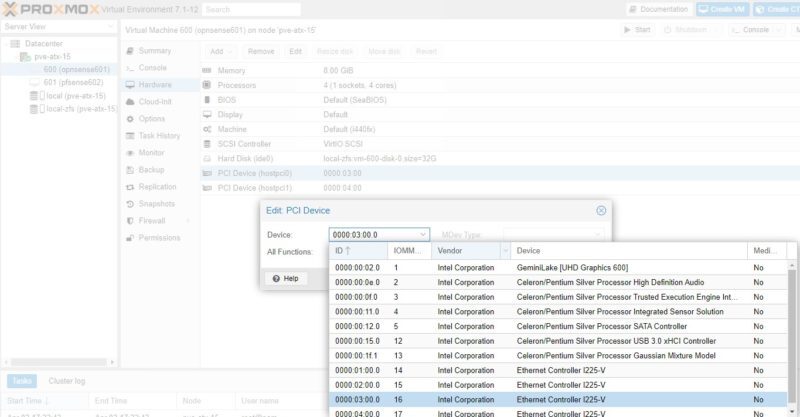Choose the High Definition Audio device
800x417 pixels.
tap(558, 282)
